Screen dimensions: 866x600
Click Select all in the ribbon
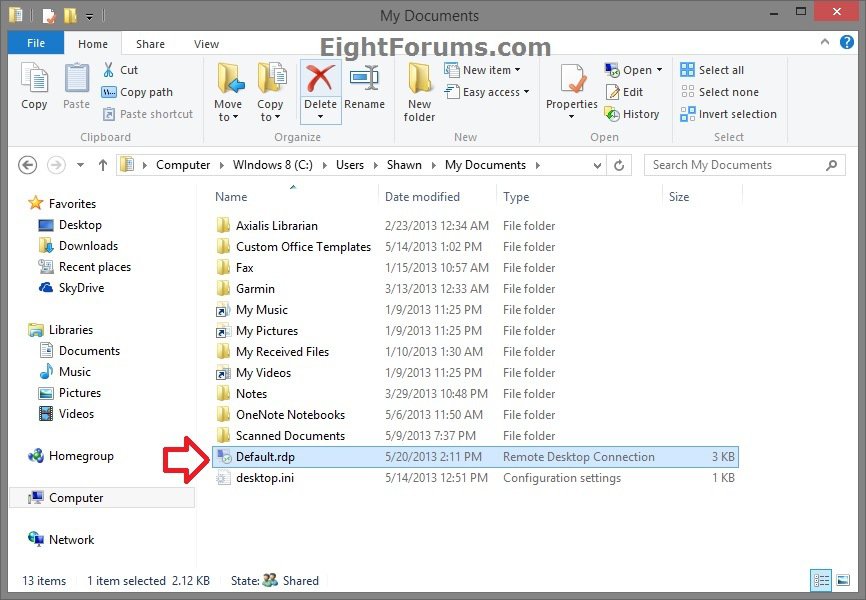pyautogui.click(x=711, y=70)
